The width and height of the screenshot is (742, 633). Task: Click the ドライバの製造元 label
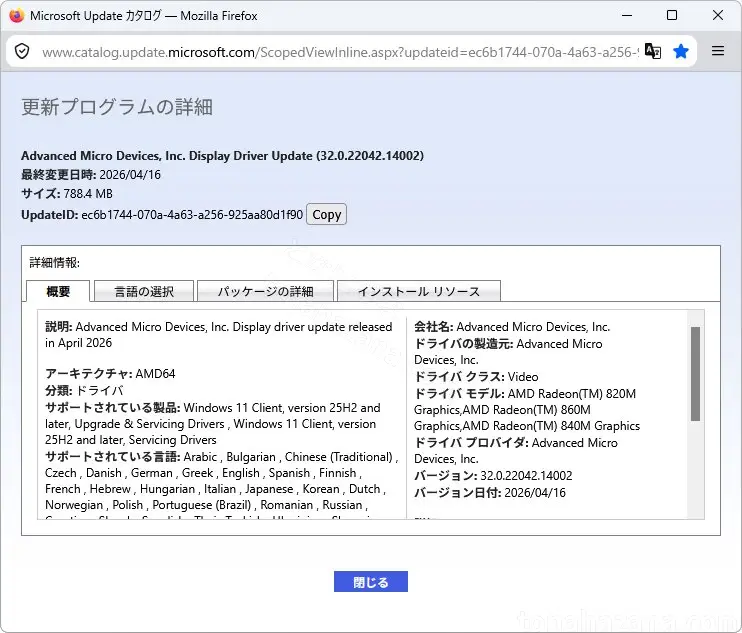coord(463,344)
